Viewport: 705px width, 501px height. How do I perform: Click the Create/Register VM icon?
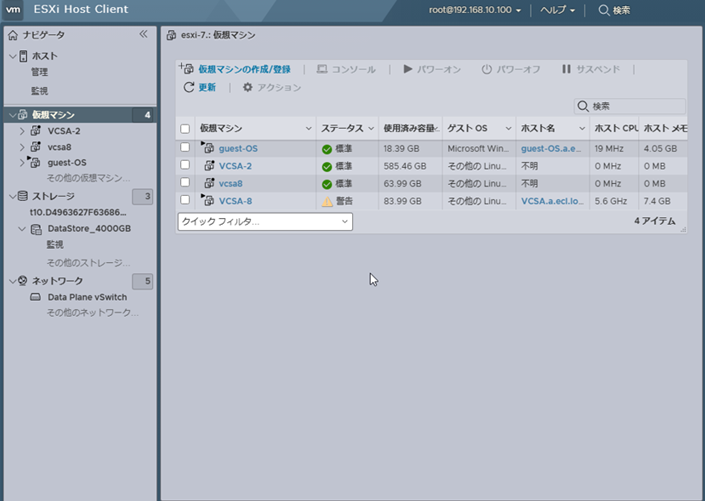click(186, 69)
